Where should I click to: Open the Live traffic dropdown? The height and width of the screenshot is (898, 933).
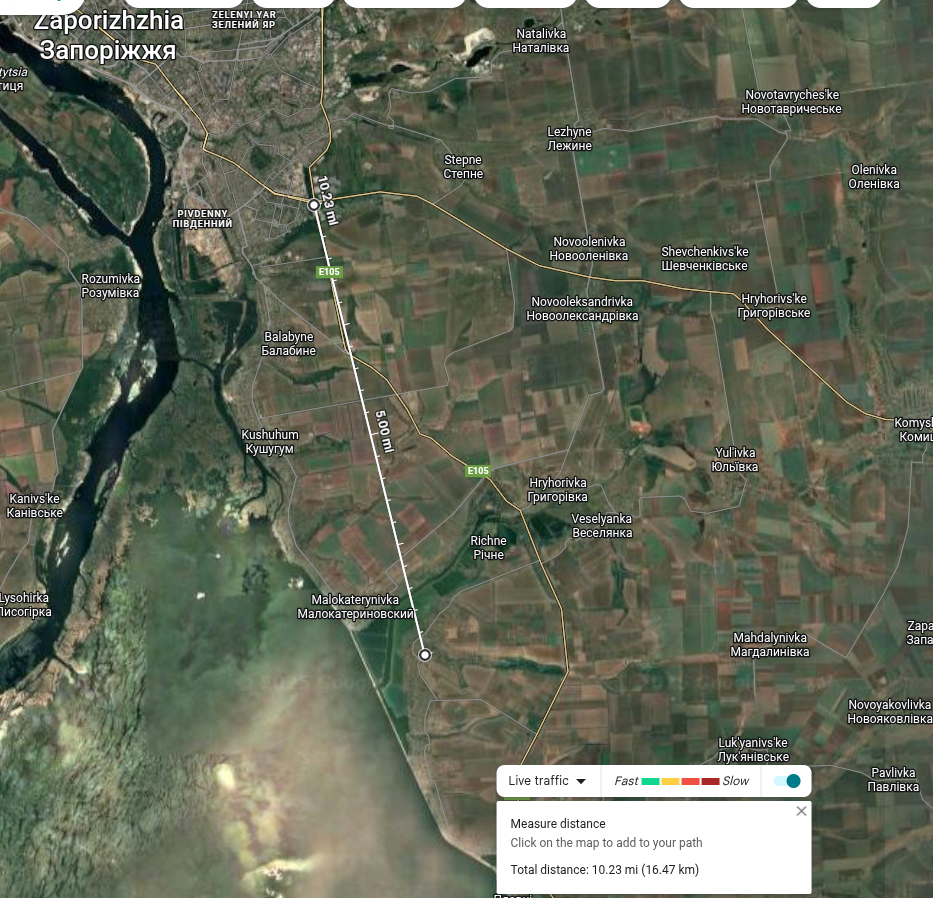tap(547, 781)
